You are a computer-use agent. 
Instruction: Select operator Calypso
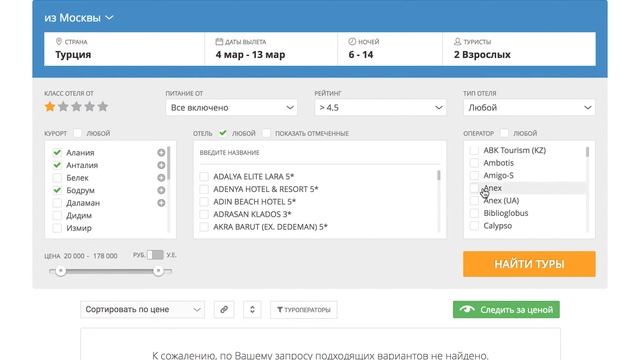[474, 226]
